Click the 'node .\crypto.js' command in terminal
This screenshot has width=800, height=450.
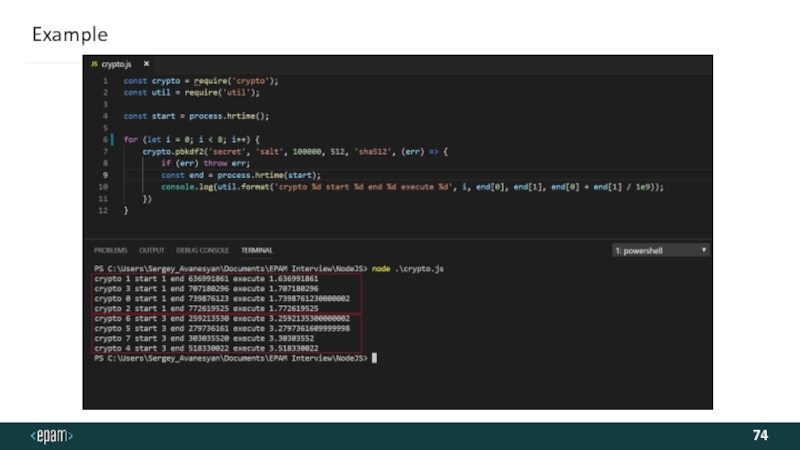[406, 270]
